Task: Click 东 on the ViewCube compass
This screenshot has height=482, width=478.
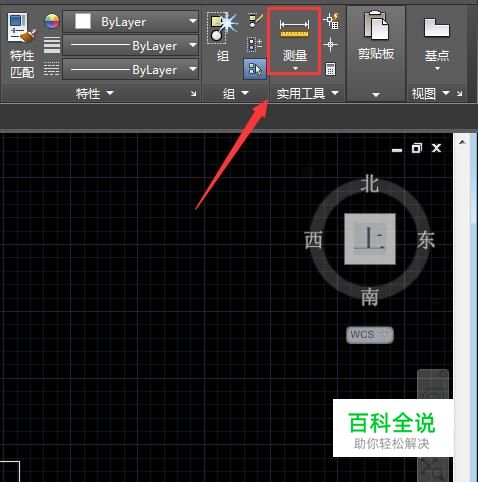Action: pos(426,240)
